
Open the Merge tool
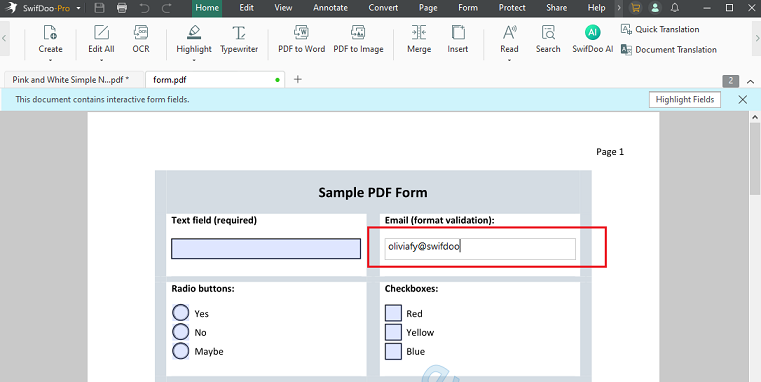pos(419,39)
